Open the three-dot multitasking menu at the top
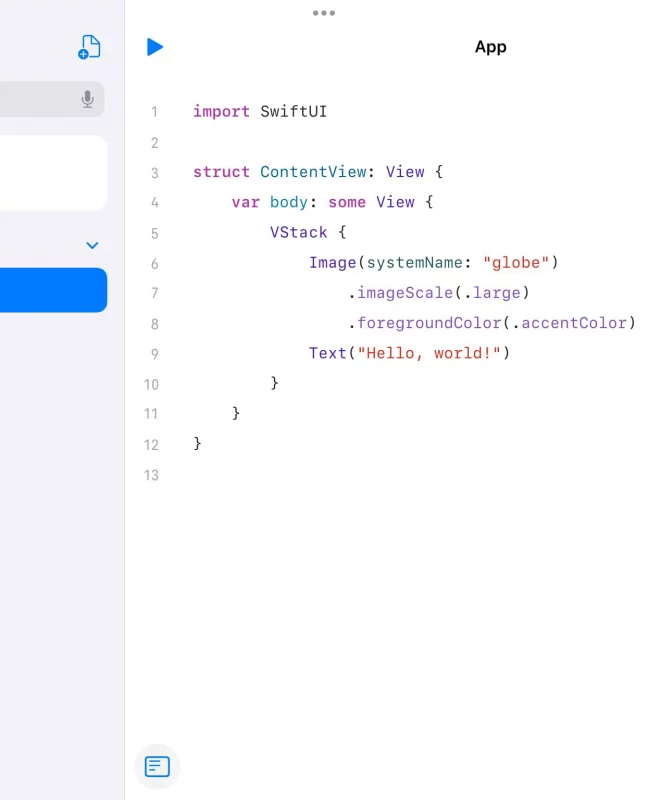Image resolution: width=648 pixels, height=800 pixels. coord(324,13)
